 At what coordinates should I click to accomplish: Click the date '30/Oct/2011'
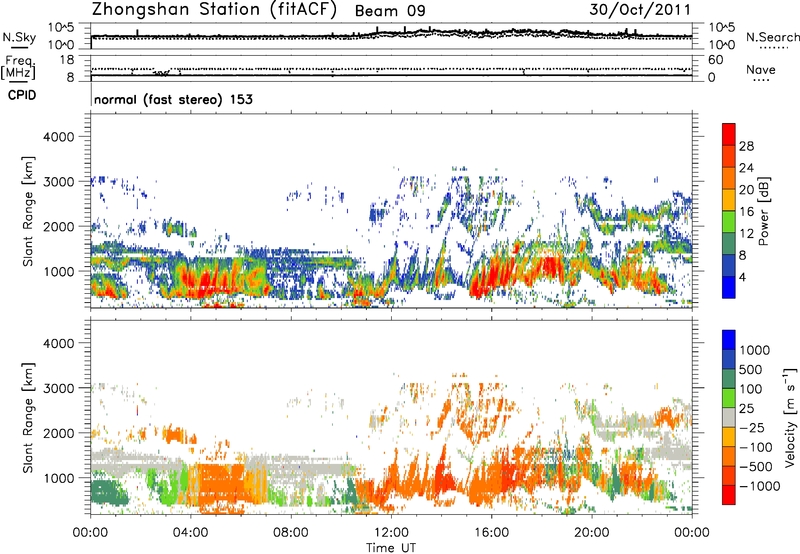(640, 9)
